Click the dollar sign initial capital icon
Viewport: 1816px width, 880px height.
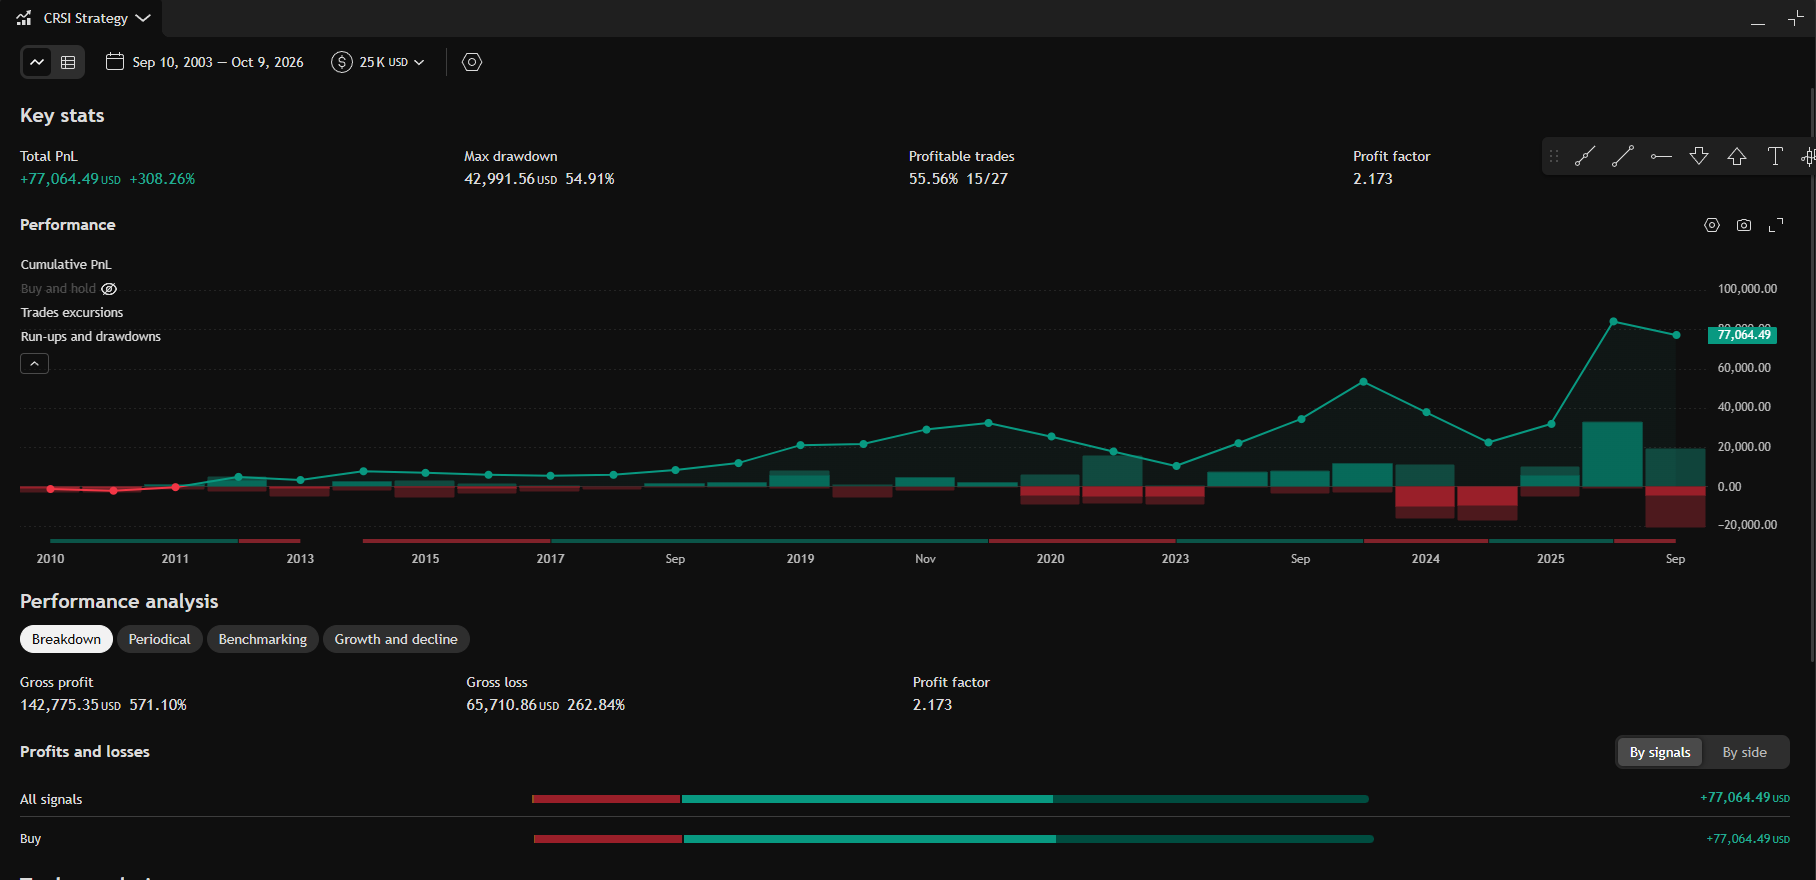coord(342,62)
